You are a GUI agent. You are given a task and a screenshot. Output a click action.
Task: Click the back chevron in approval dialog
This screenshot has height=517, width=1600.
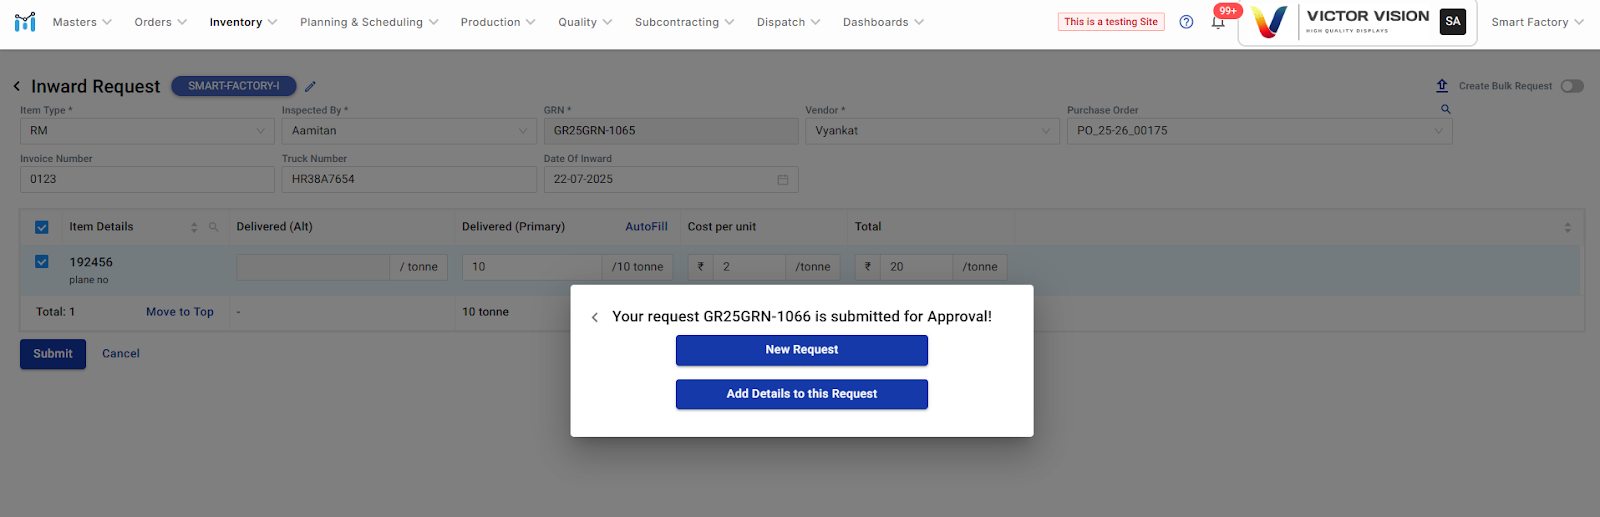coord(595,317)
